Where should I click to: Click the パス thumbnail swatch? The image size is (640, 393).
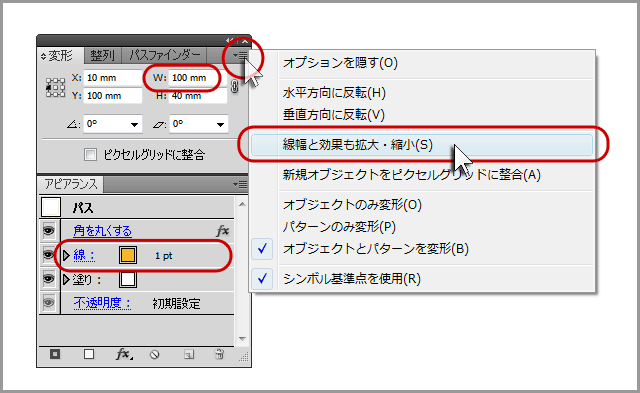51,207
